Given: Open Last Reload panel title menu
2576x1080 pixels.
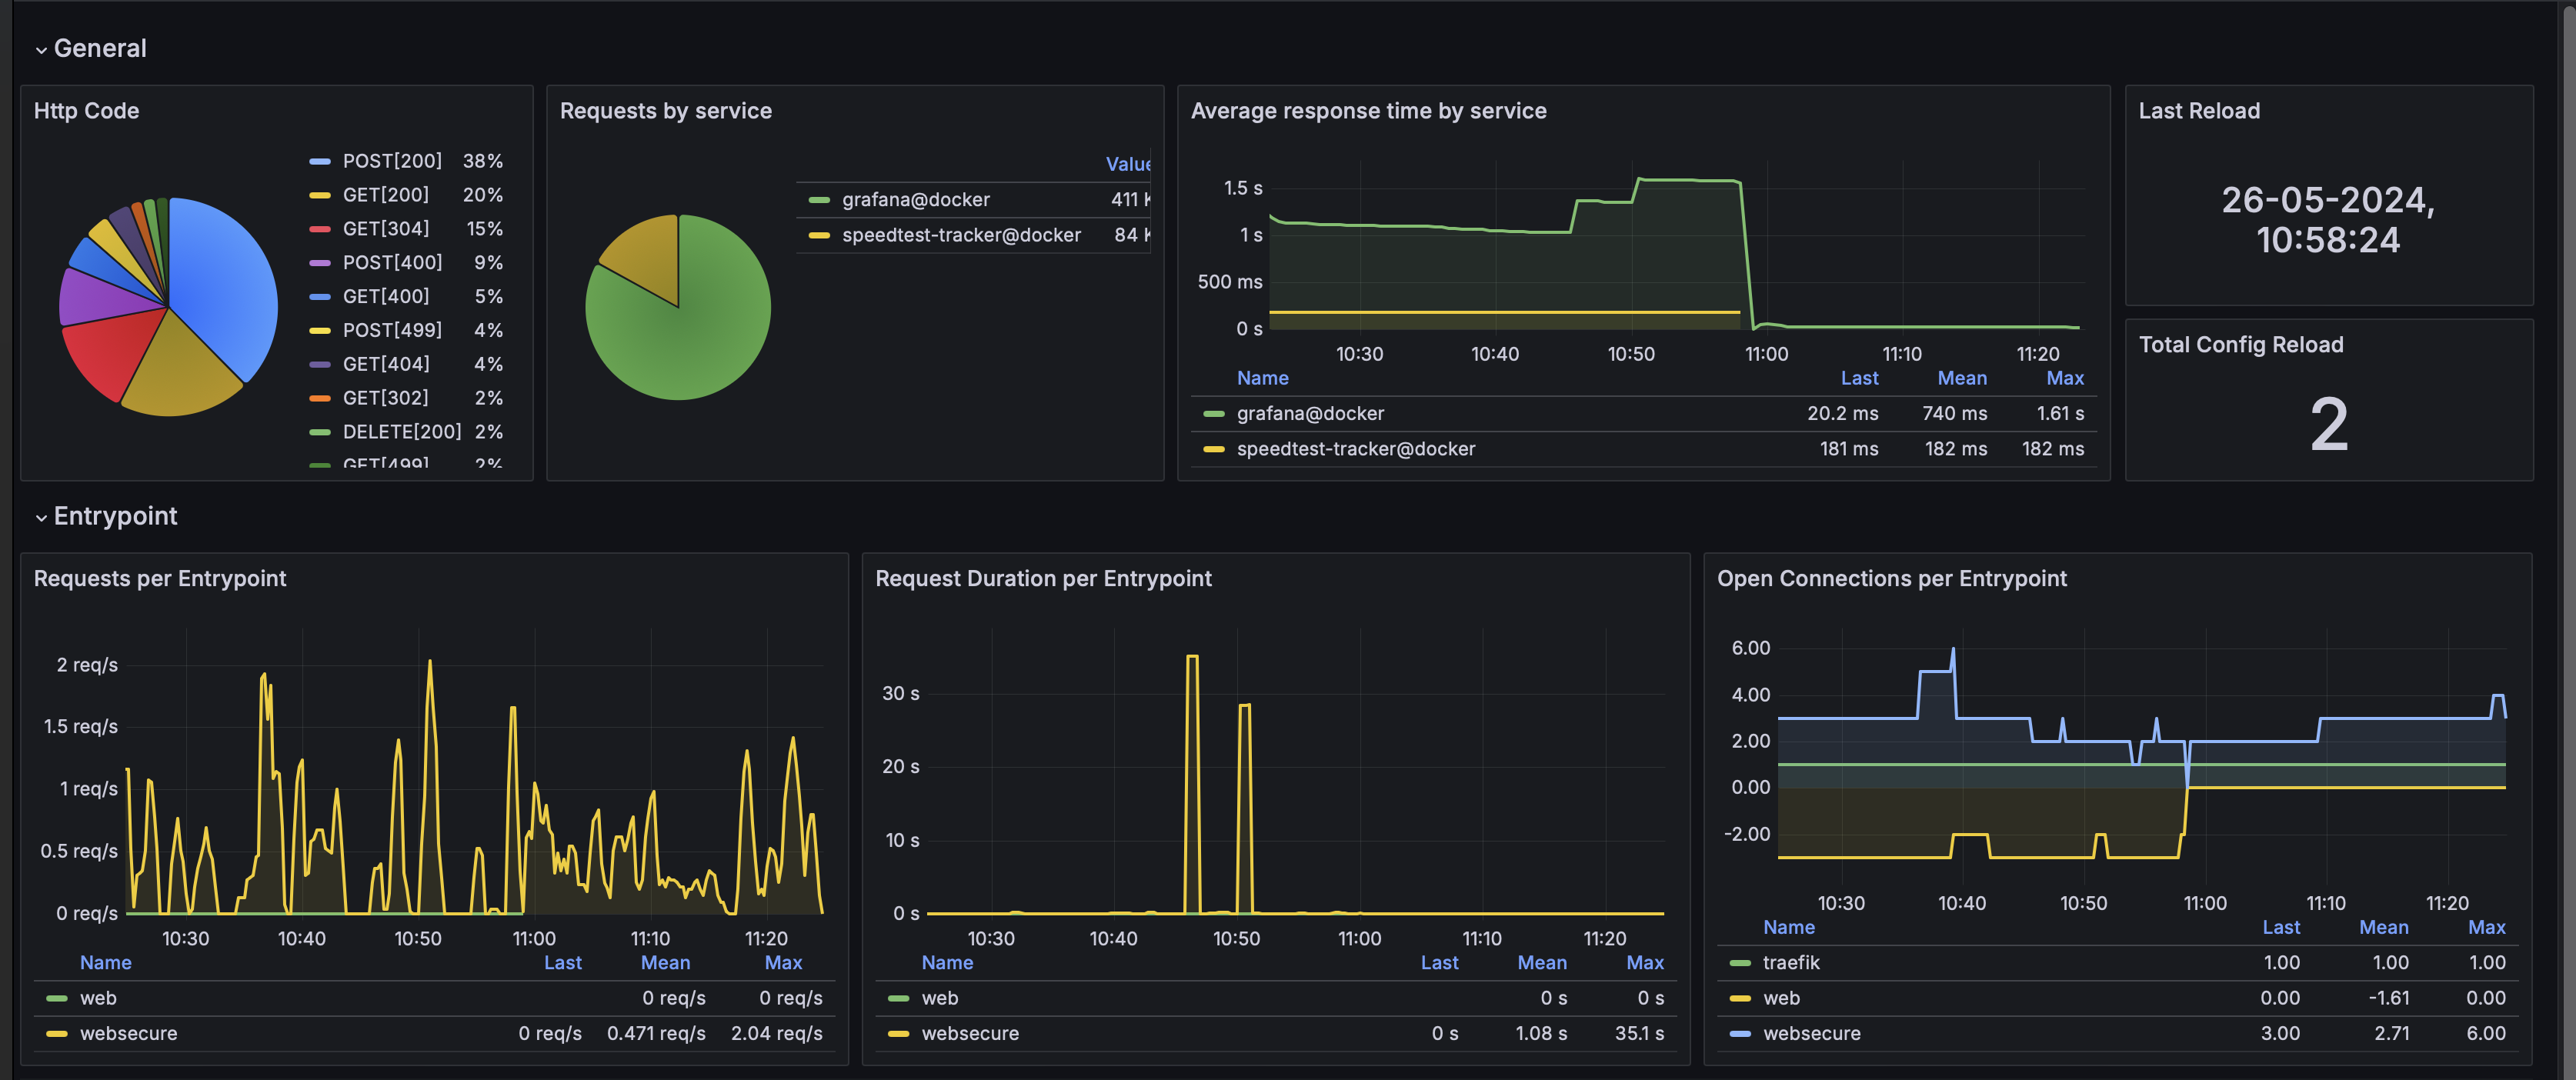Looking at the screenshot, I should (x=2199, y=111).
